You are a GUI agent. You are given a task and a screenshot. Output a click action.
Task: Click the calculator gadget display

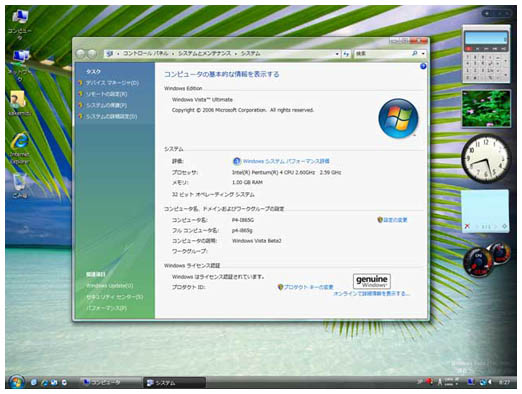pos(486,38)
